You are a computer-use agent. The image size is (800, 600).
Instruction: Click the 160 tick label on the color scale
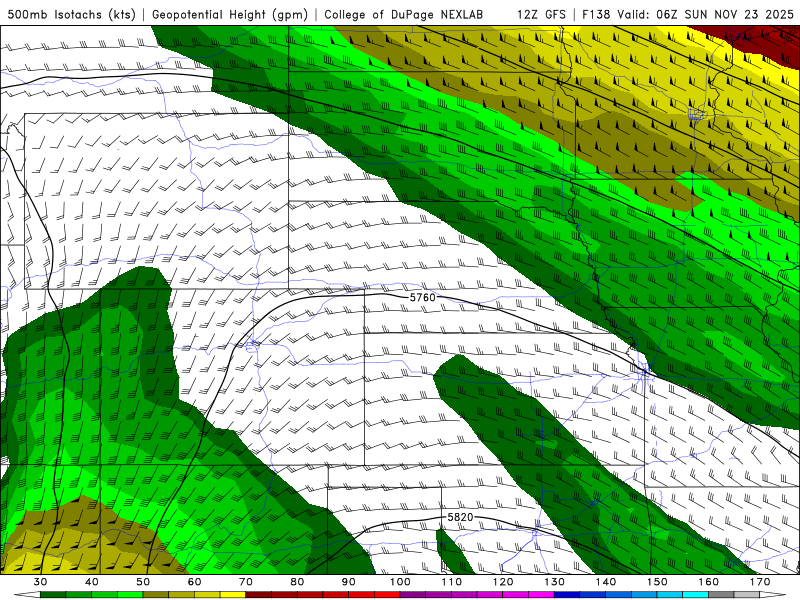(709, 582)
